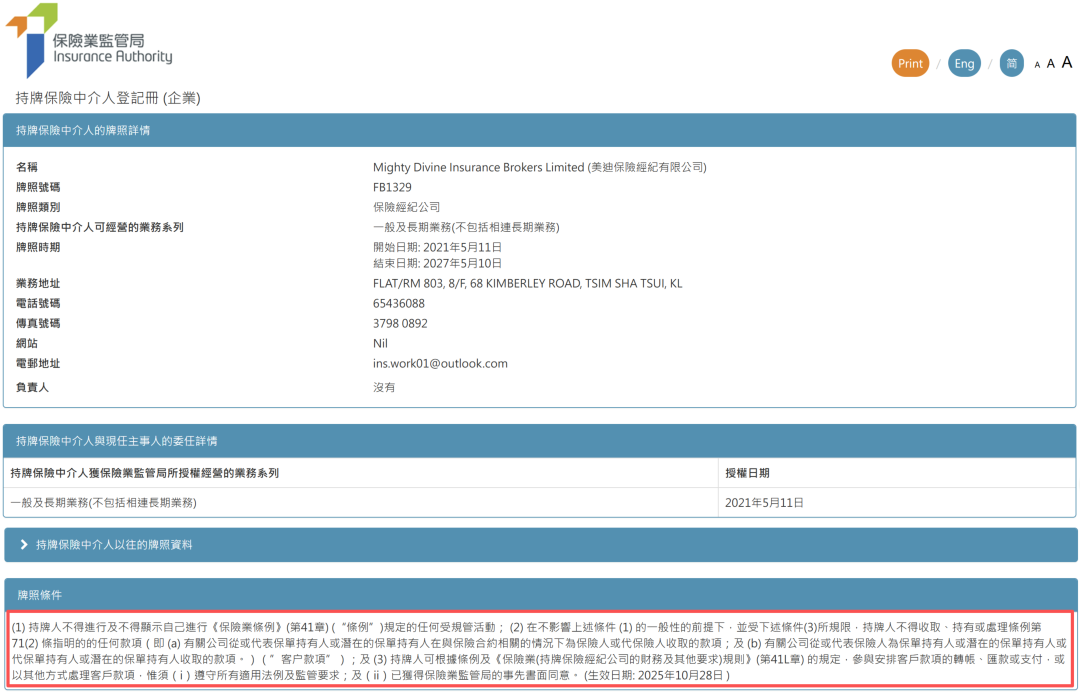This screenshot has width=1080, height=697.
Task: Select the largest font size A
Action: pos(1066,62)
